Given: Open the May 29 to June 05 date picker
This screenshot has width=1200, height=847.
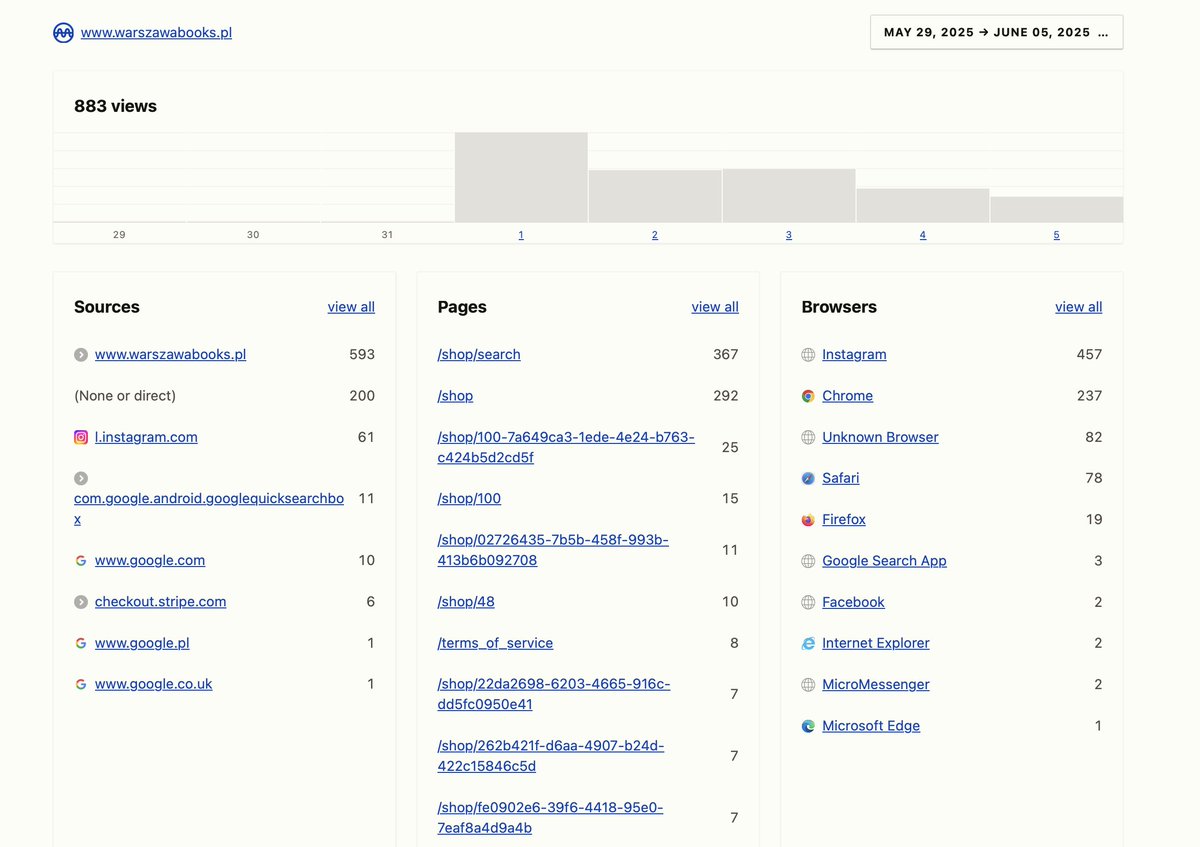Looking at the screenshot, I should pyautogui.click(x=996, y=31).
